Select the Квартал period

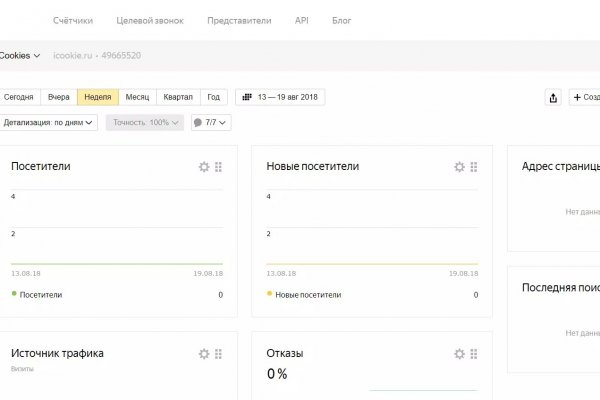[x=178, y=98]
